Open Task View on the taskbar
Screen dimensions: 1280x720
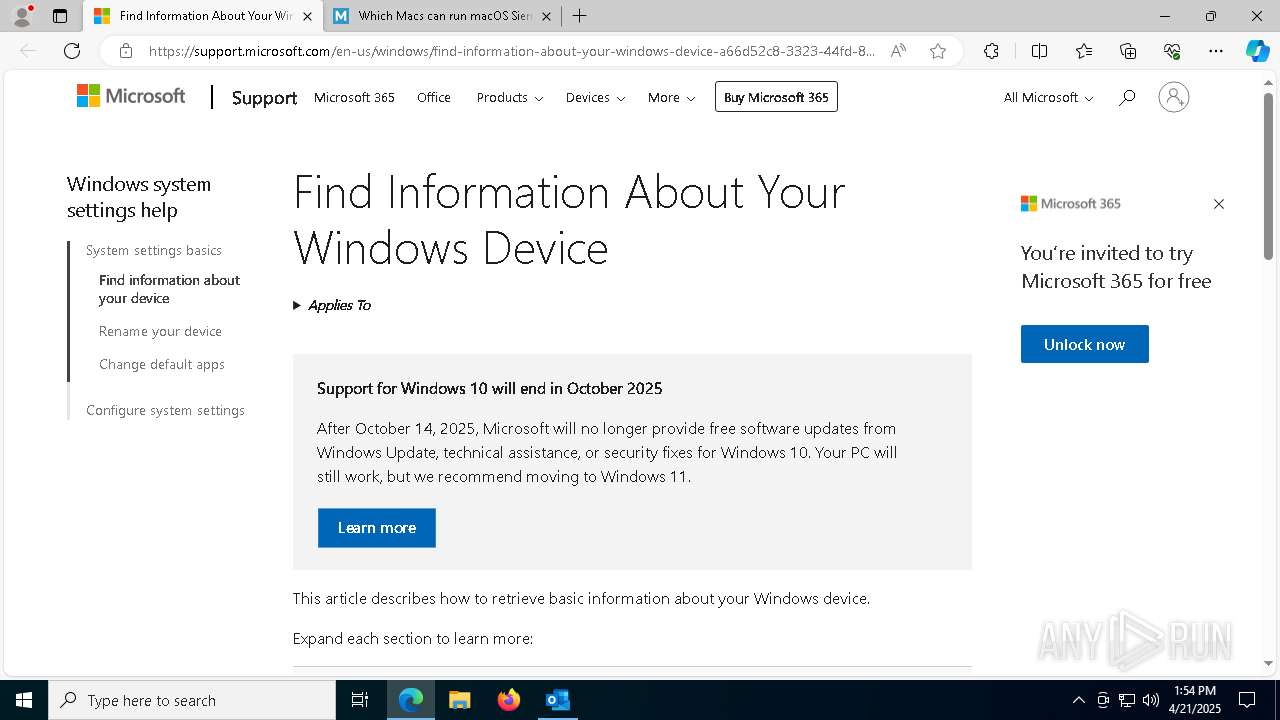pos(360,700)
